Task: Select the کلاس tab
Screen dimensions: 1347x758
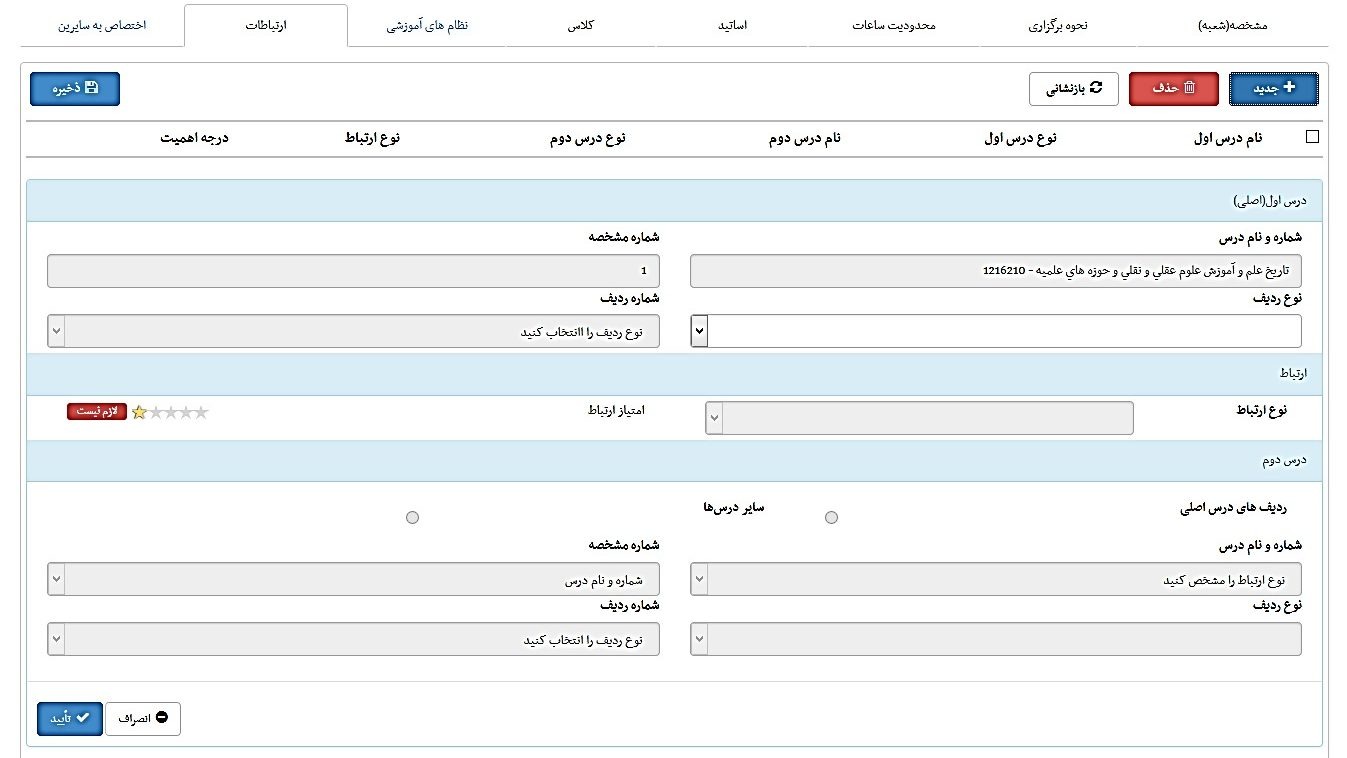Action: tap(581, 26)
